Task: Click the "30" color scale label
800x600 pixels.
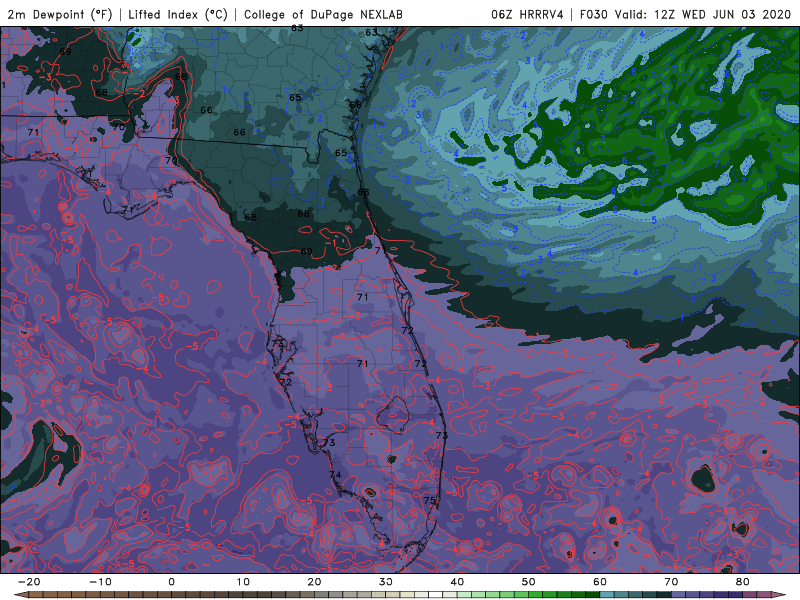Action: (386, 582)
